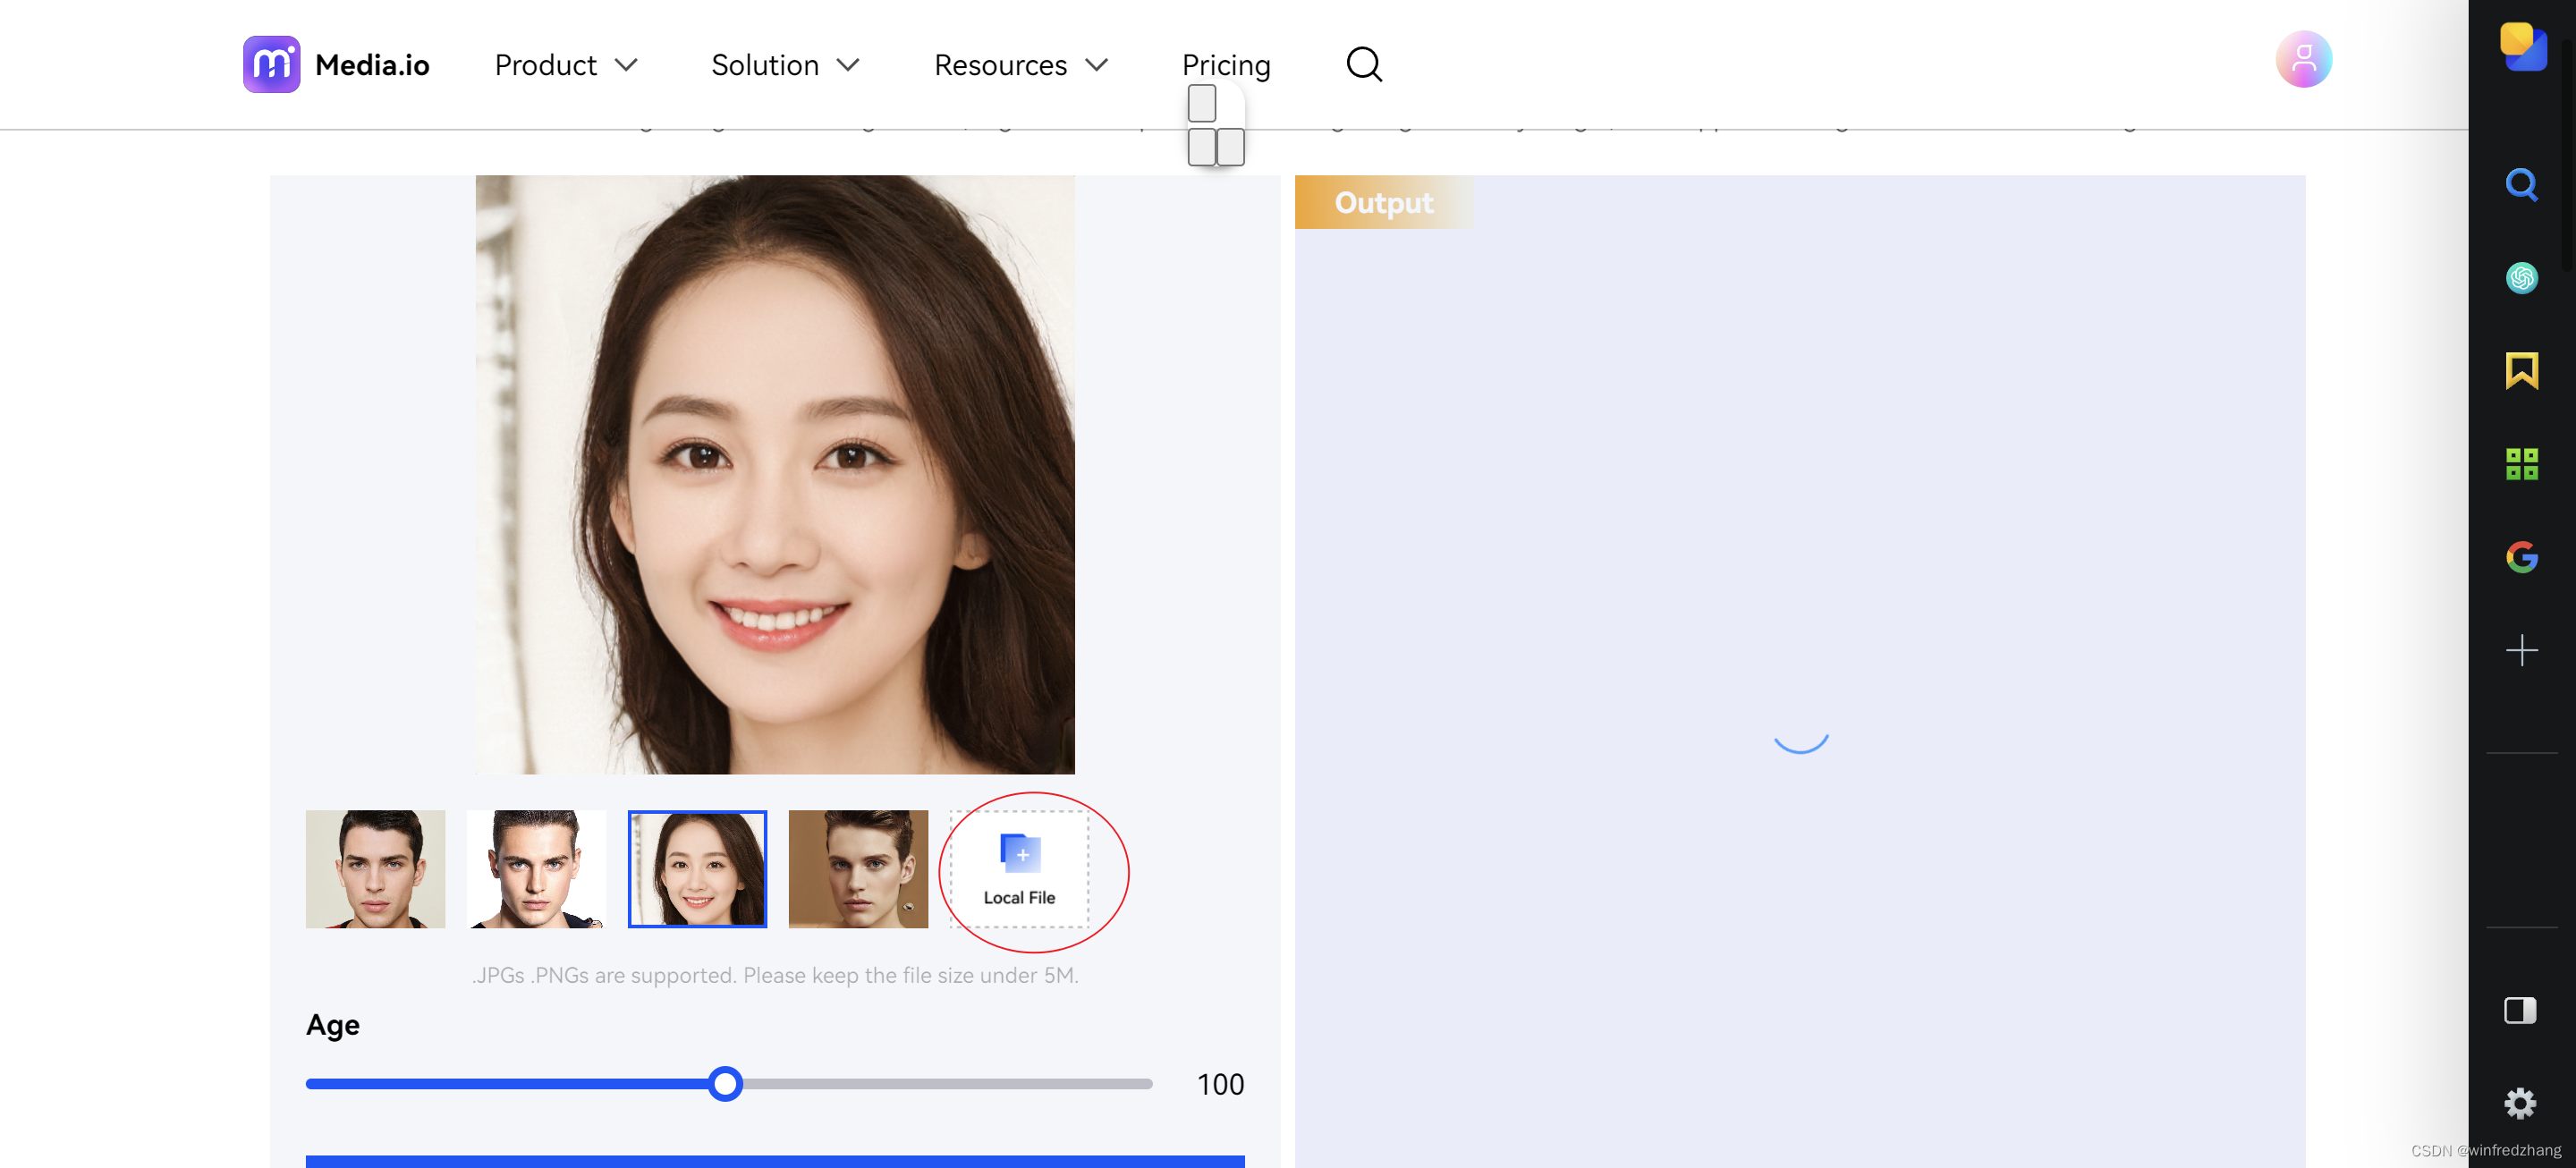Image resolution: width=2576 pixels, height=1168 pixels.
Task: Click the Age slider handle
Action: 725,1084
